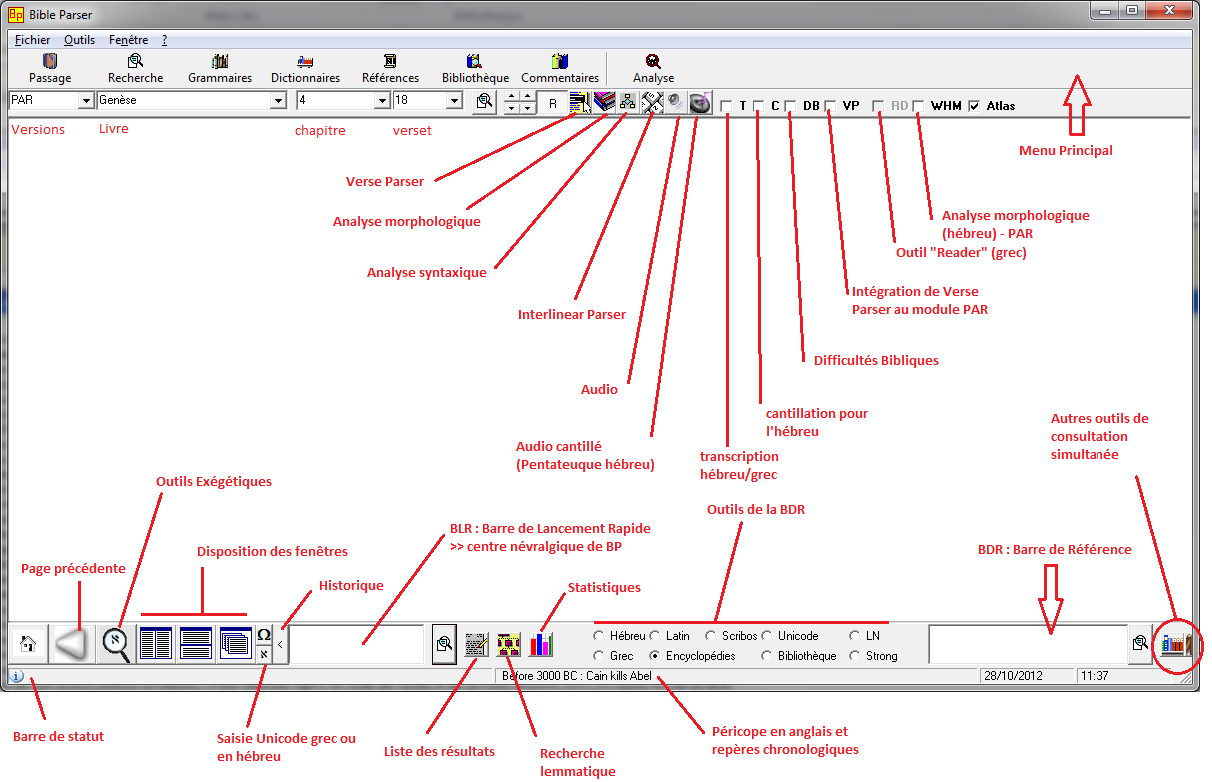
Task: Arrange windows in horizontal rows layout
Action: tap(196, 644)
